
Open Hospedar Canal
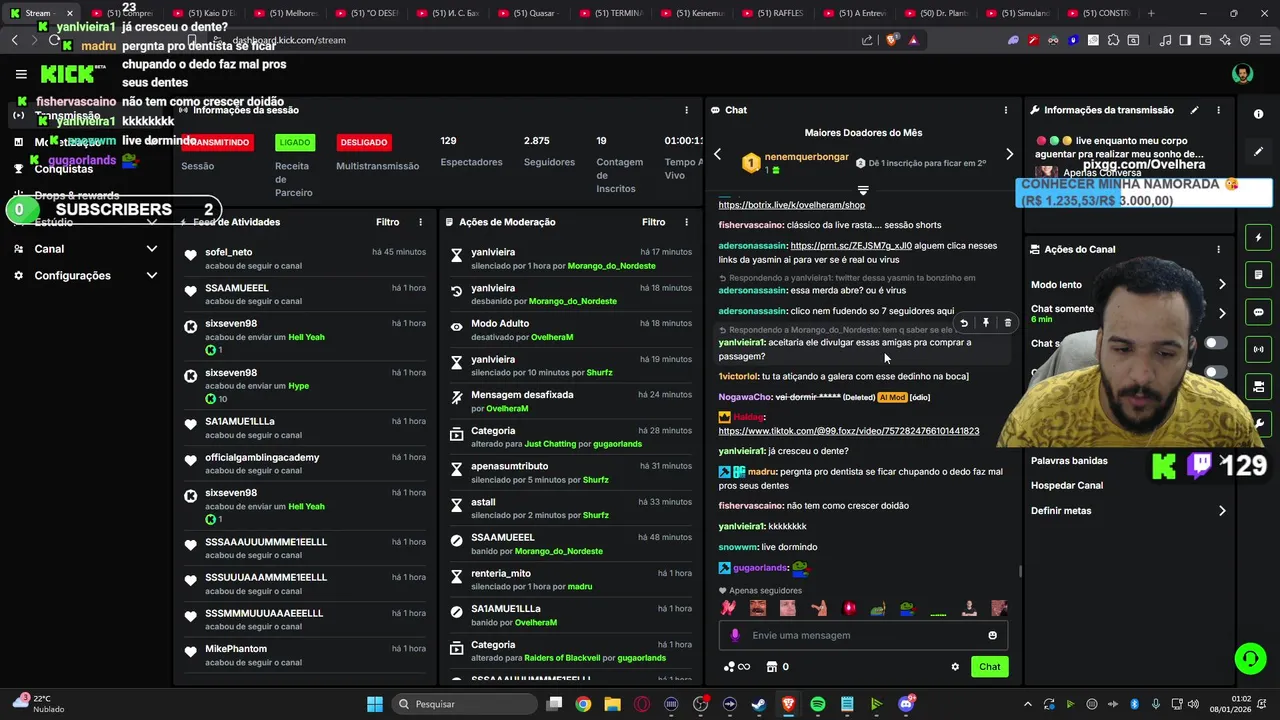pyautogui.click(x=1067, y=485)
